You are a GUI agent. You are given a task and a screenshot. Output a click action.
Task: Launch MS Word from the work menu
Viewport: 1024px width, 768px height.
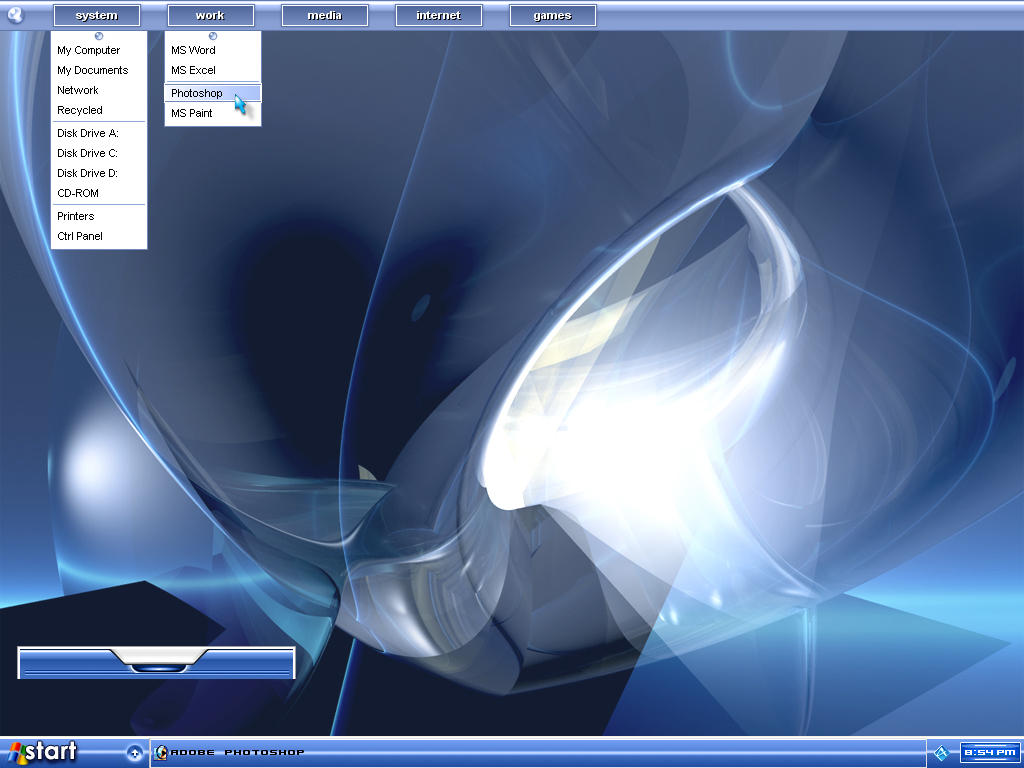(213, 50)
